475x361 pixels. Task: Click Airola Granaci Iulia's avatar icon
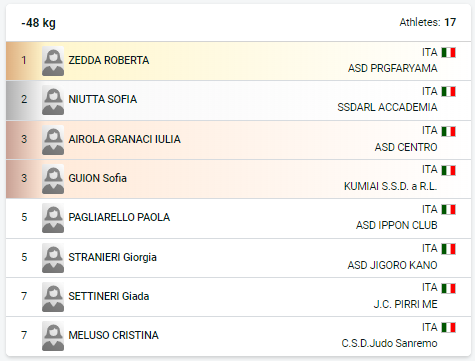tap(53, 140)
